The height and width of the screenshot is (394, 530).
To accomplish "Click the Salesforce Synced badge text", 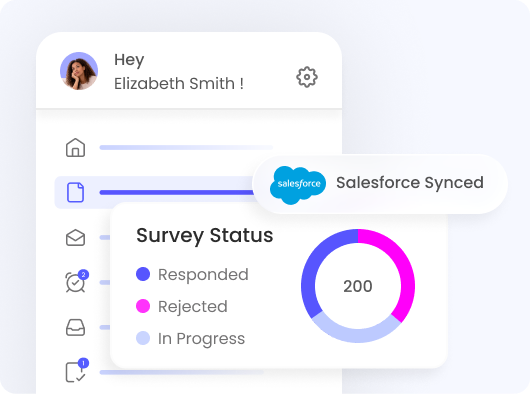I will pos(410,183).
